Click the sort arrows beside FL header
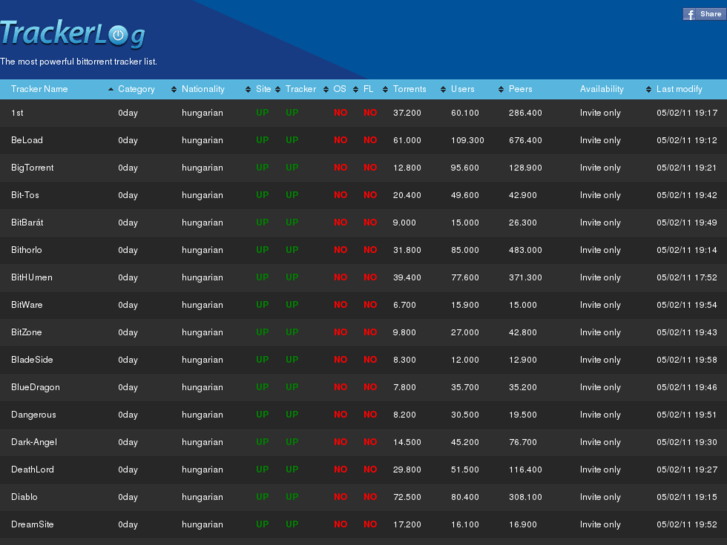 click(x=385, y=89)
